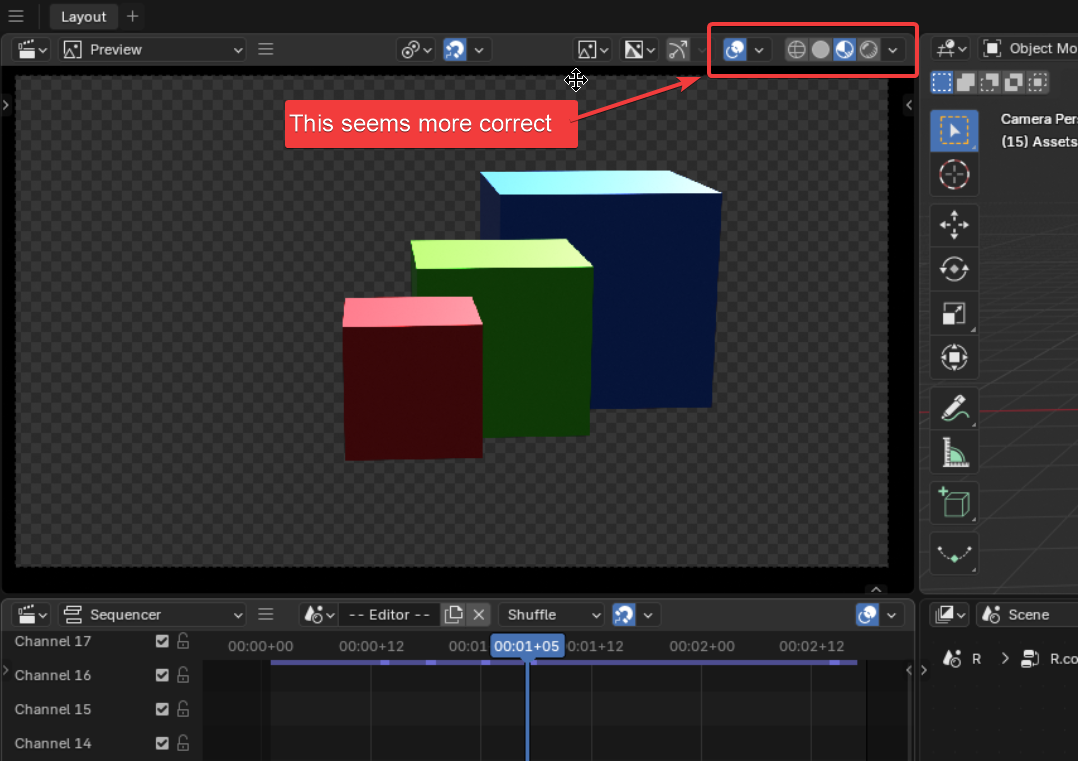Expand preview snapping options arrow
This screenshot has width=1078, height=761.
[479, 49]
